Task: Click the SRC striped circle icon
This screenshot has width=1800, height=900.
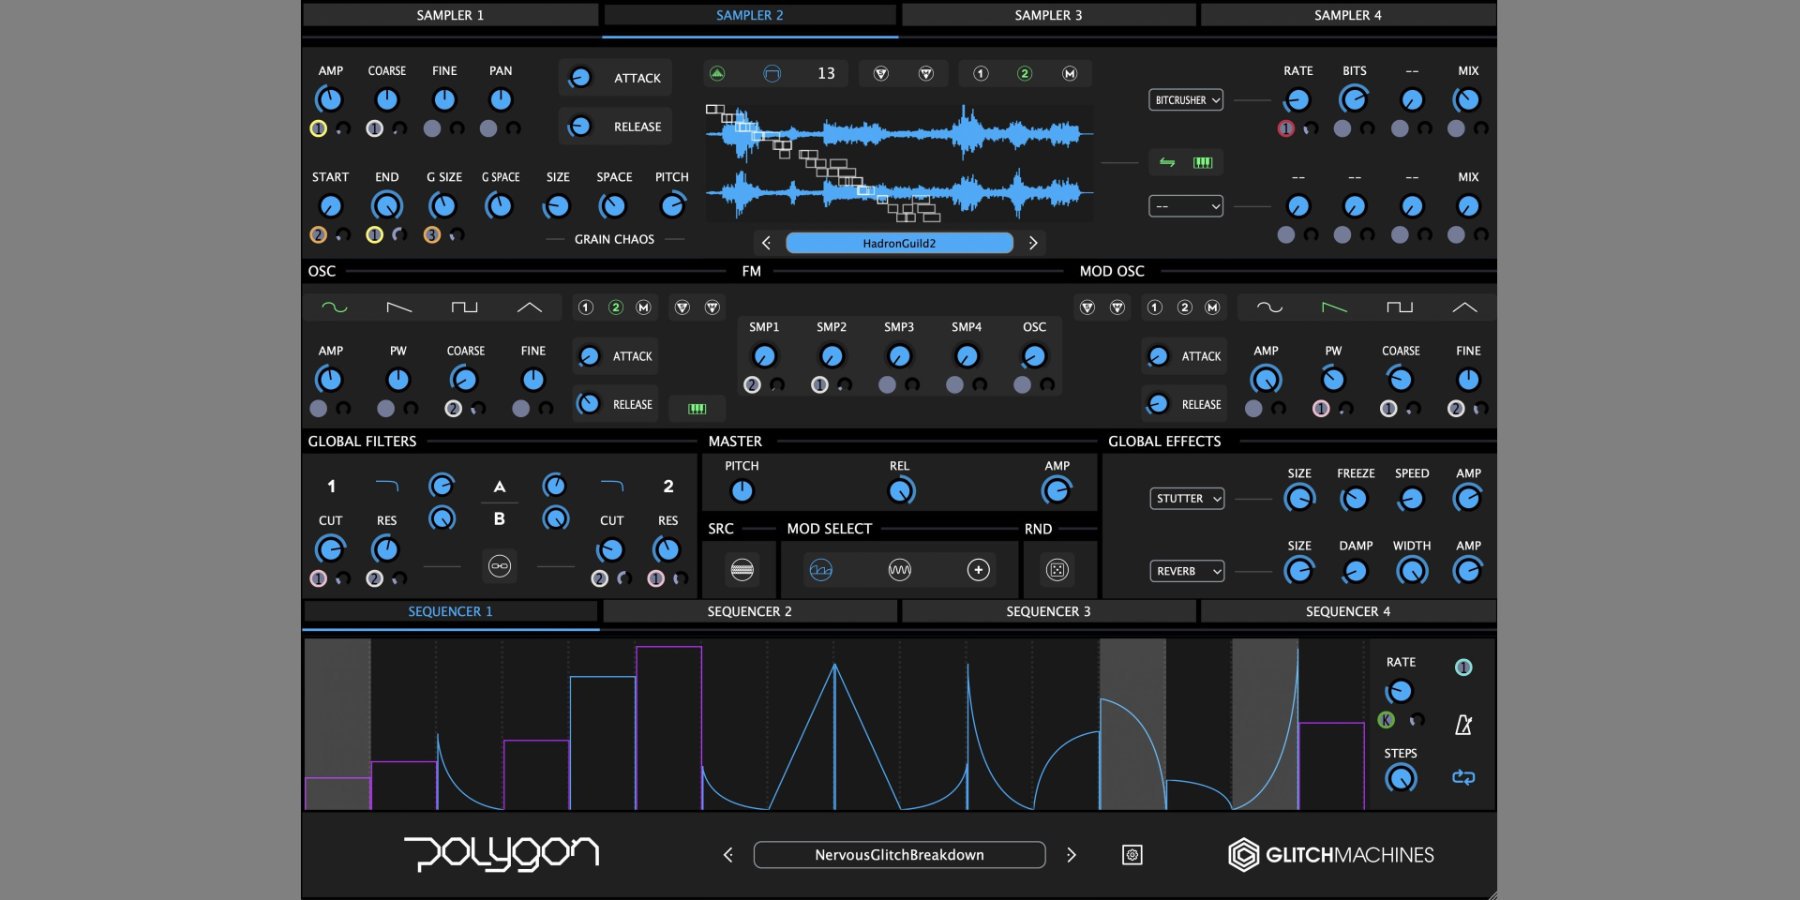Action: coord(742,570)
